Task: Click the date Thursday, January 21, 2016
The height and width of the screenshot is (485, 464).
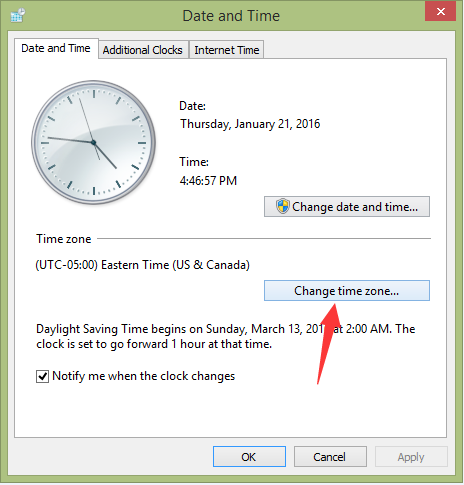Action: pyautogui.click(x=250, y=124)
